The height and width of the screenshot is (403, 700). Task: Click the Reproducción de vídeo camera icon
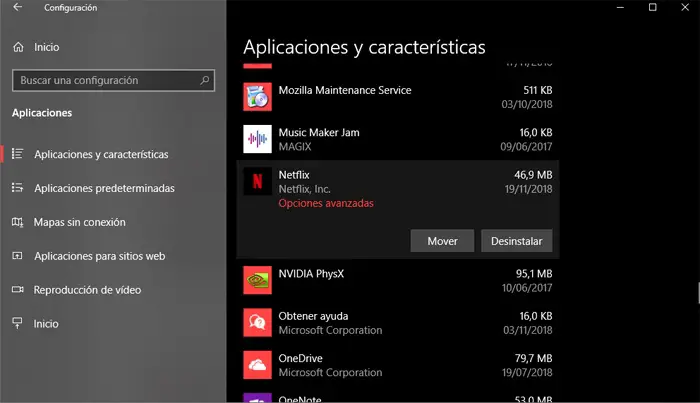click(x=17, y=290)
